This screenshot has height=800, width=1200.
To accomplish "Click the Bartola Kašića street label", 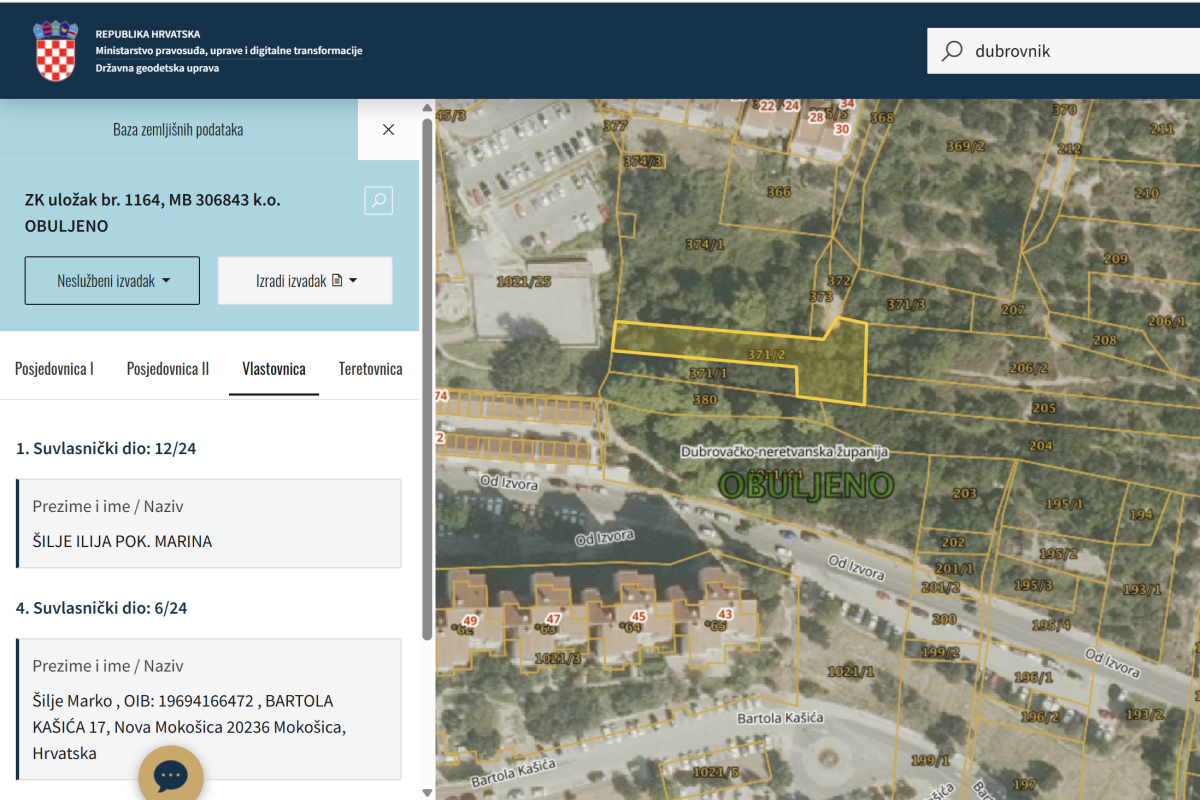I will pyautogui.click(x=779, y=718).
